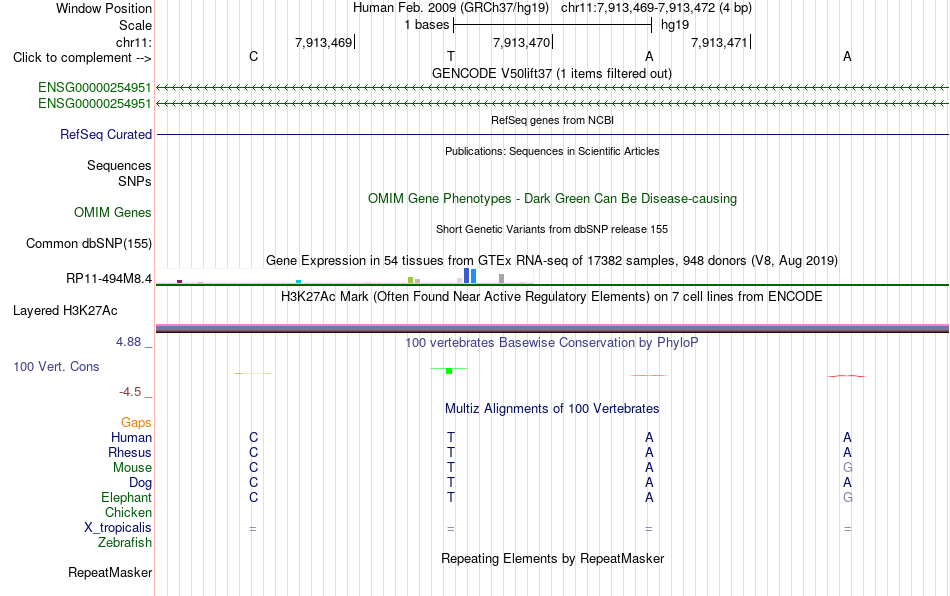This screenshot has height=596, width=950.
Task: Click the 4.88 PhyloP upper scale value
Action: coord(128,342)
